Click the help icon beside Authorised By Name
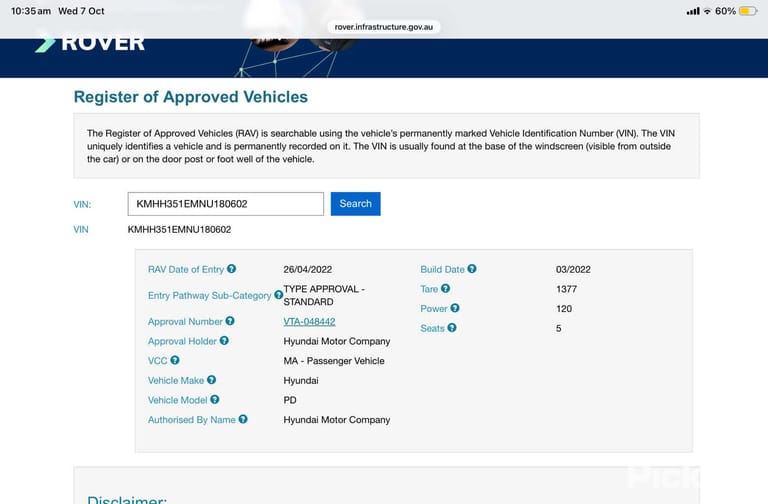 coord(243,419)
